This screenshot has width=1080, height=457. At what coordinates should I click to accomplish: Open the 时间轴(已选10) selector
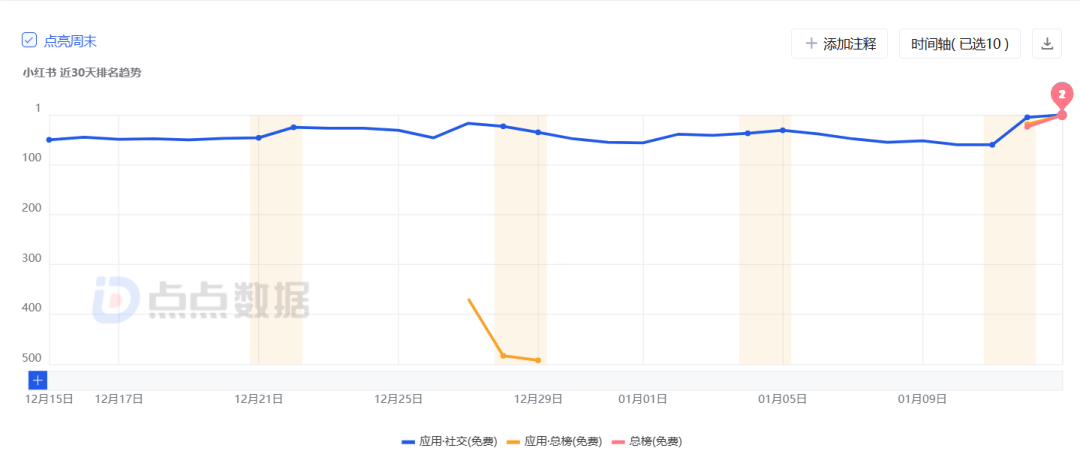click(959, 44)
